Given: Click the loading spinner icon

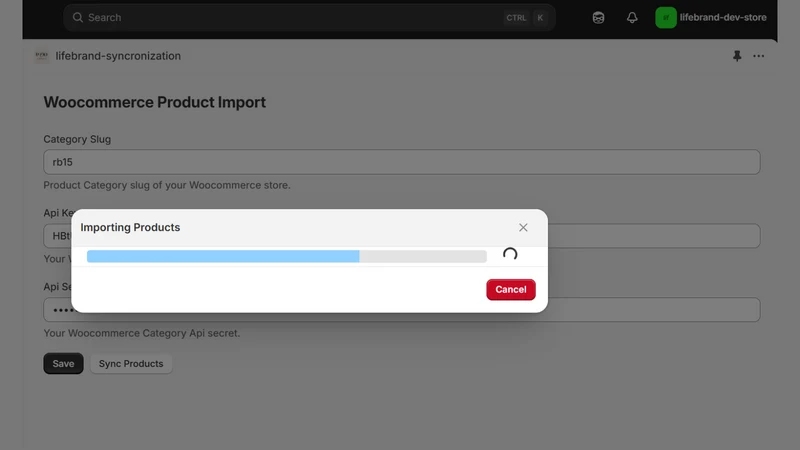Looking at the screenshot, I should [x=510, y=254].
